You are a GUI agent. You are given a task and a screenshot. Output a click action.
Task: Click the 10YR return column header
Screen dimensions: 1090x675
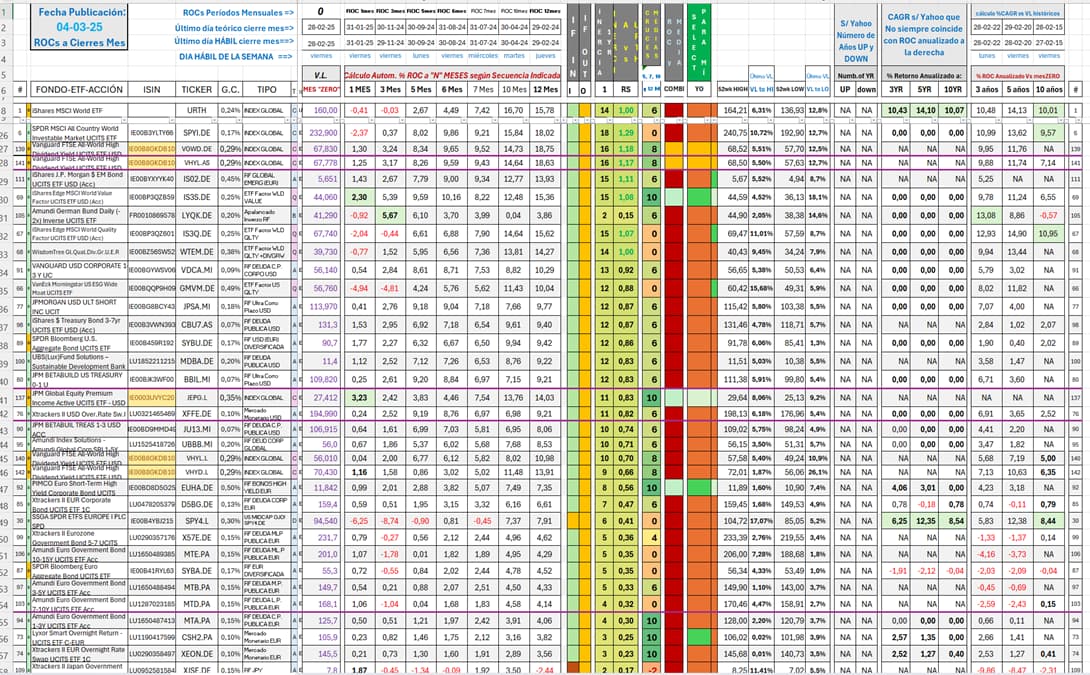click(956, 90)
